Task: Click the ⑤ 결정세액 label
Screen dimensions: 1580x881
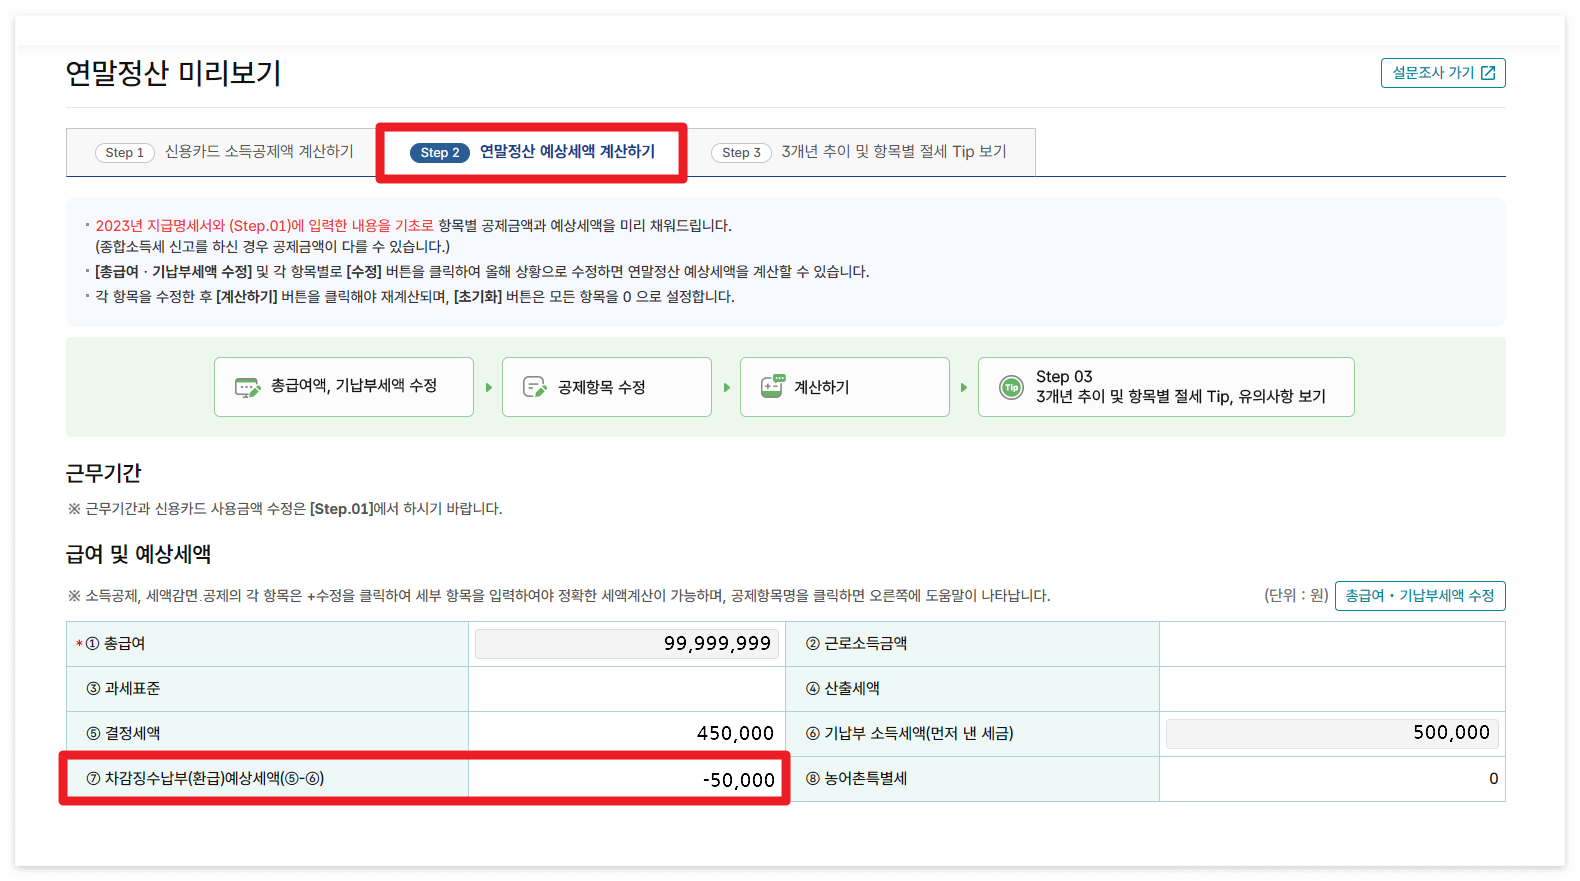Action: 123,734
